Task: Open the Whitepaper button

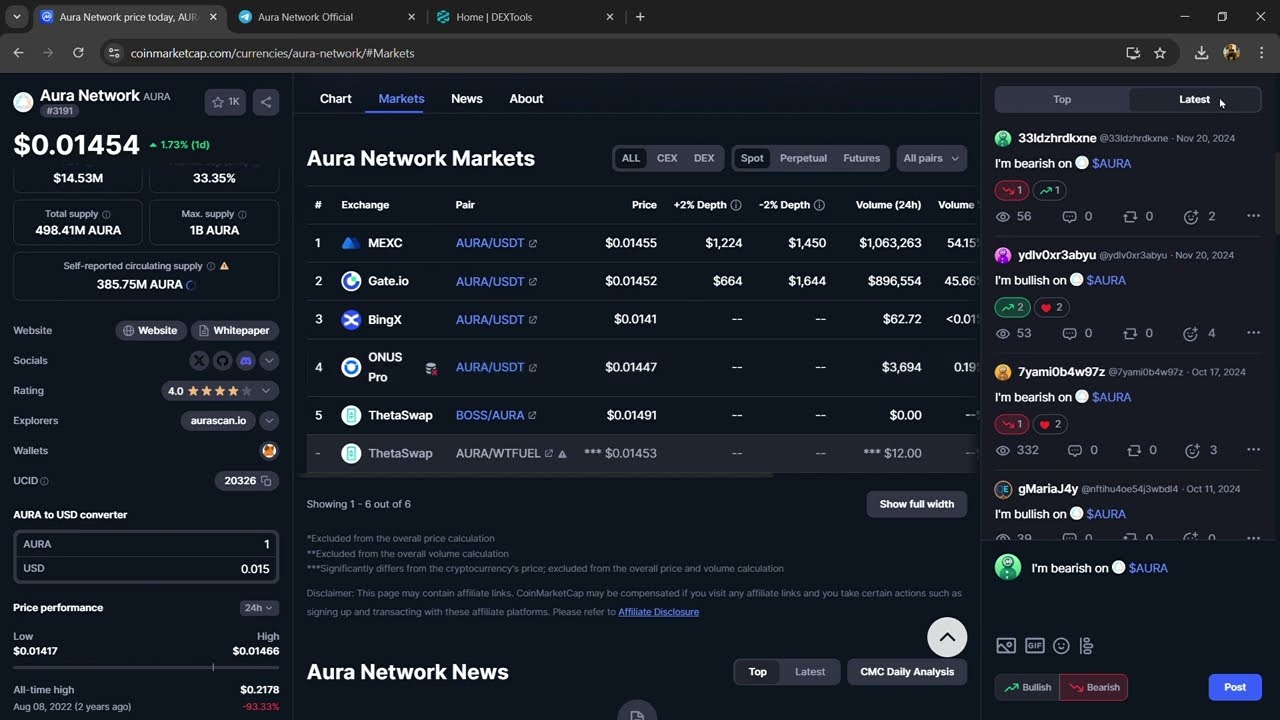Action: [x=235, y=330]
